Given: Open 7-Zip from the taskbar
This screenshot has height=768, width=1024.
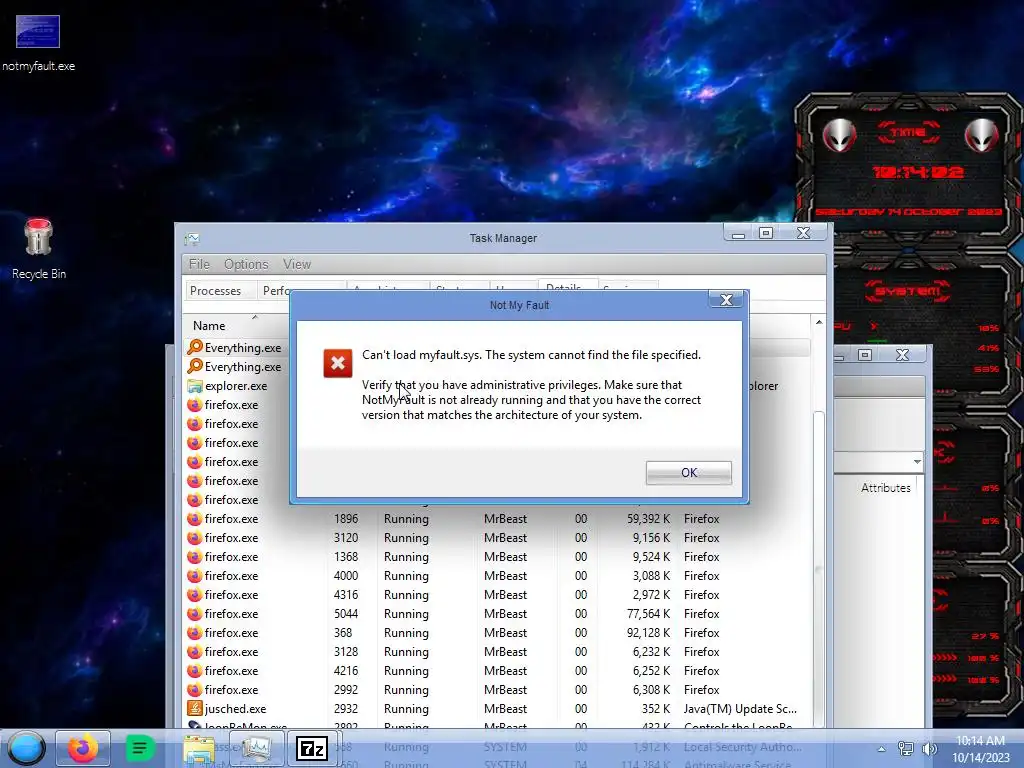Looking at the screenshot, I should coord(312,748).
